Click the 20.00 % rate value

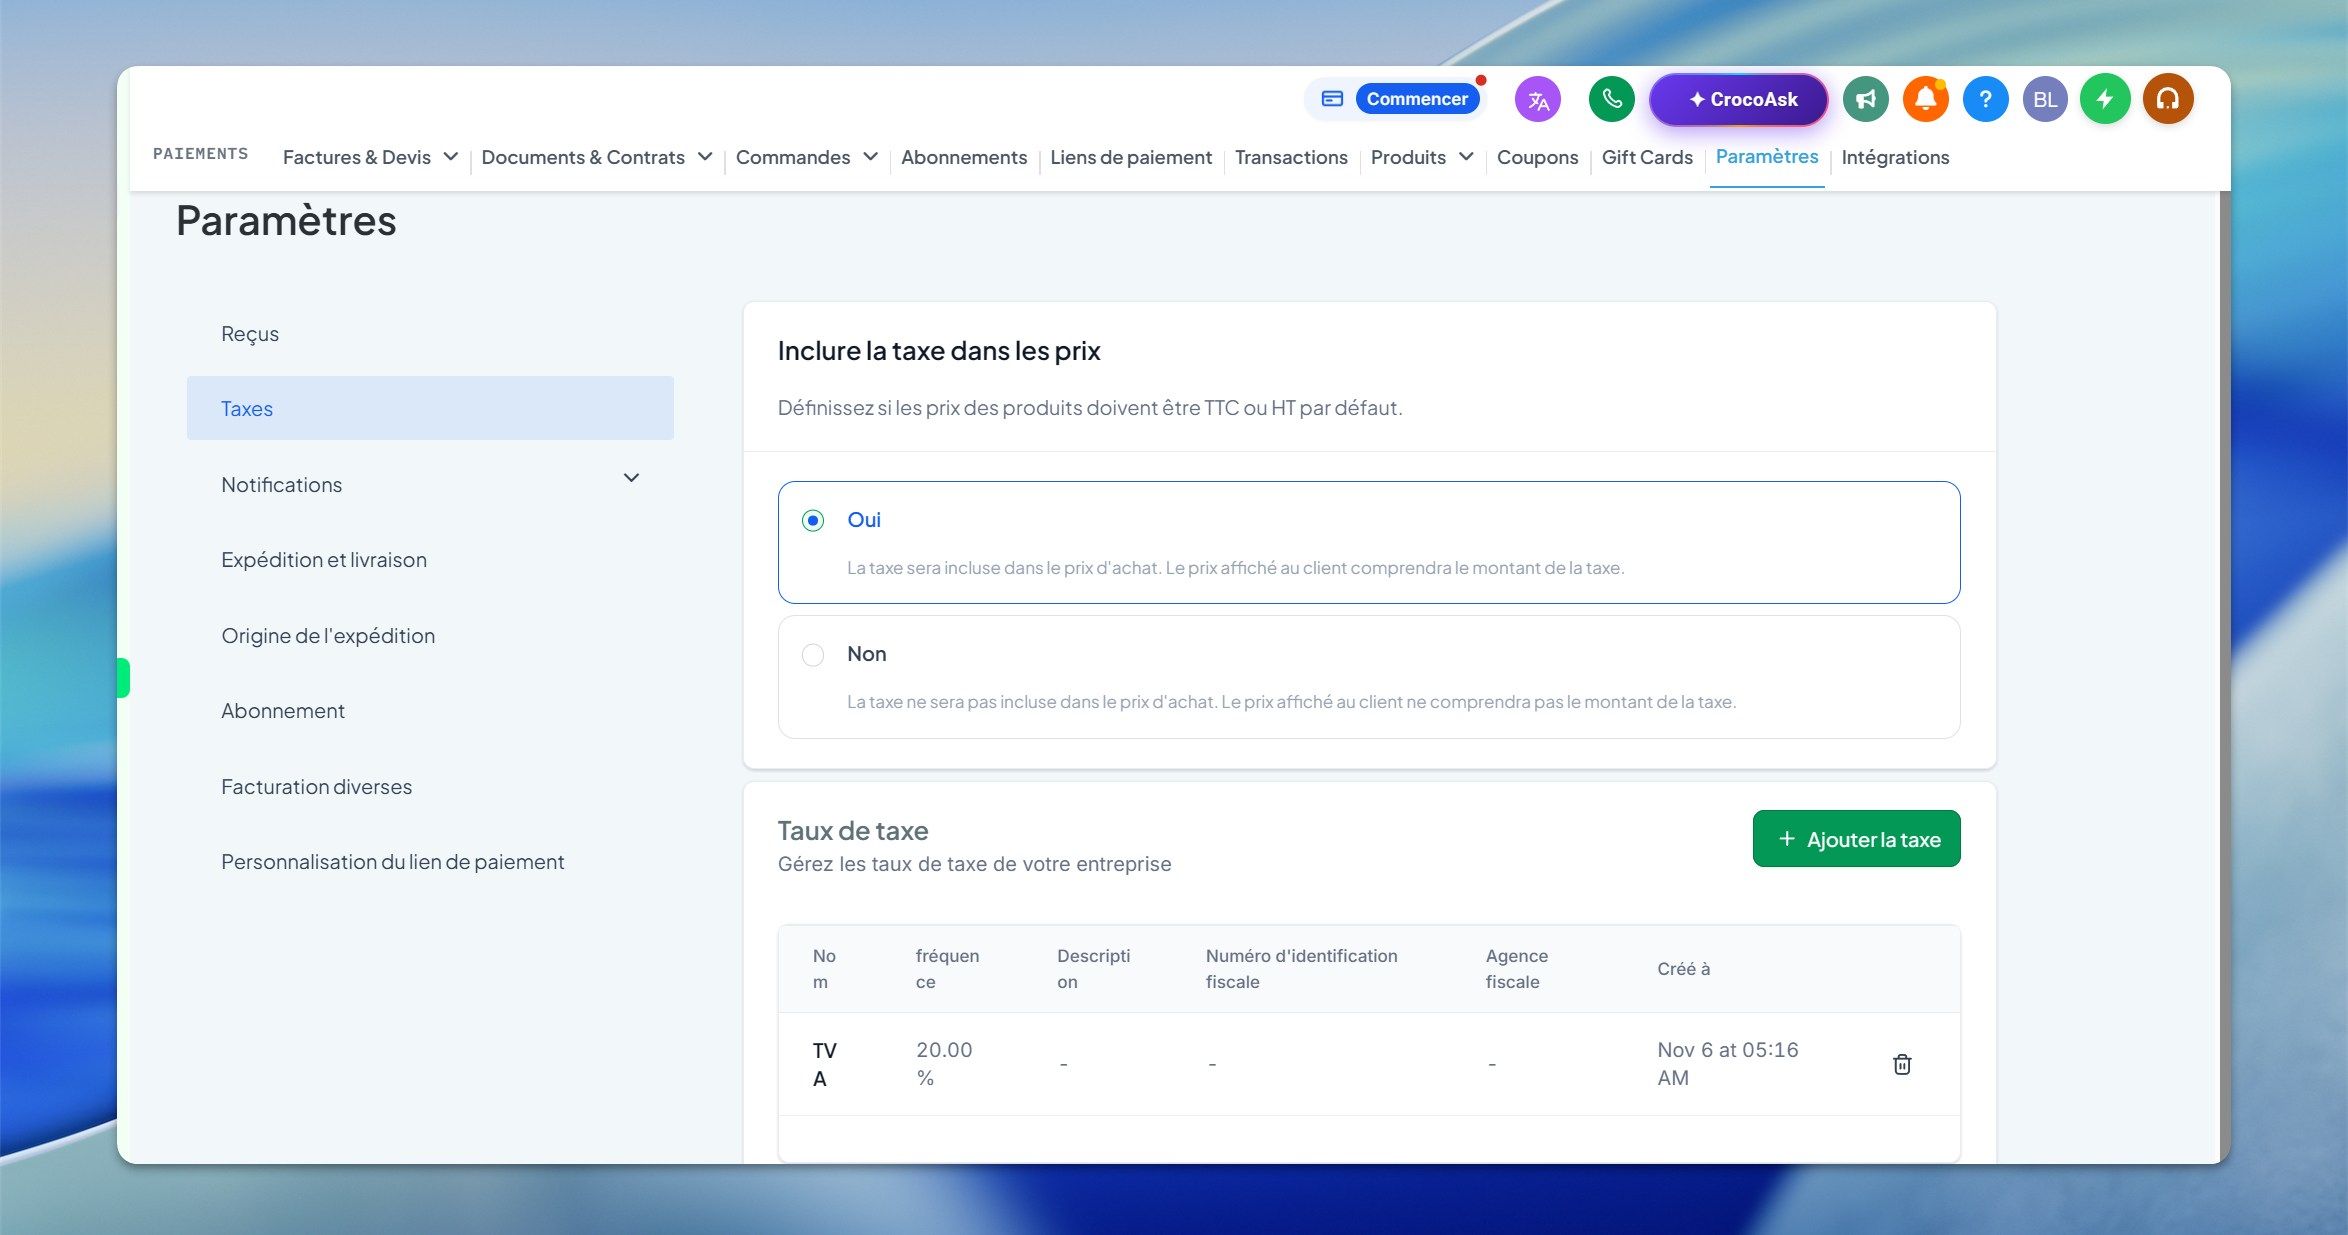[x=944, y=1064]
